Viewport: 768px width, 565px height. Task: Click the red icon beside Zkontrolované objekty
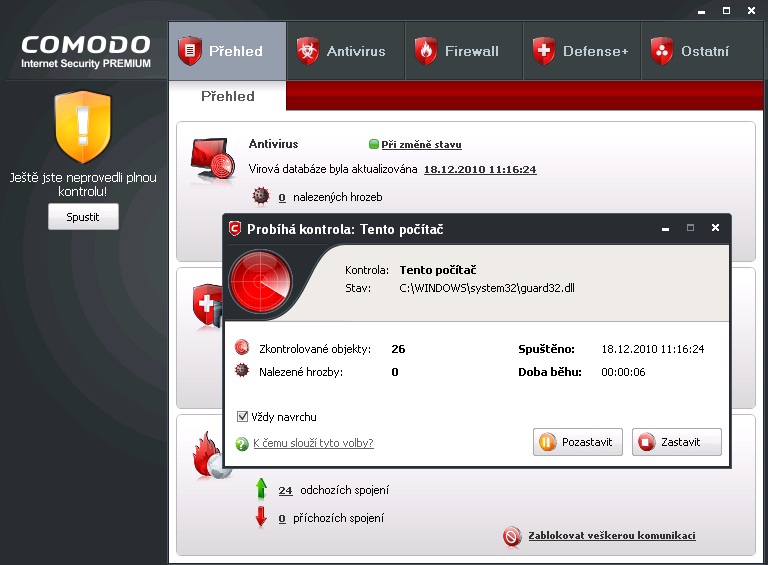tap(241, 347)
